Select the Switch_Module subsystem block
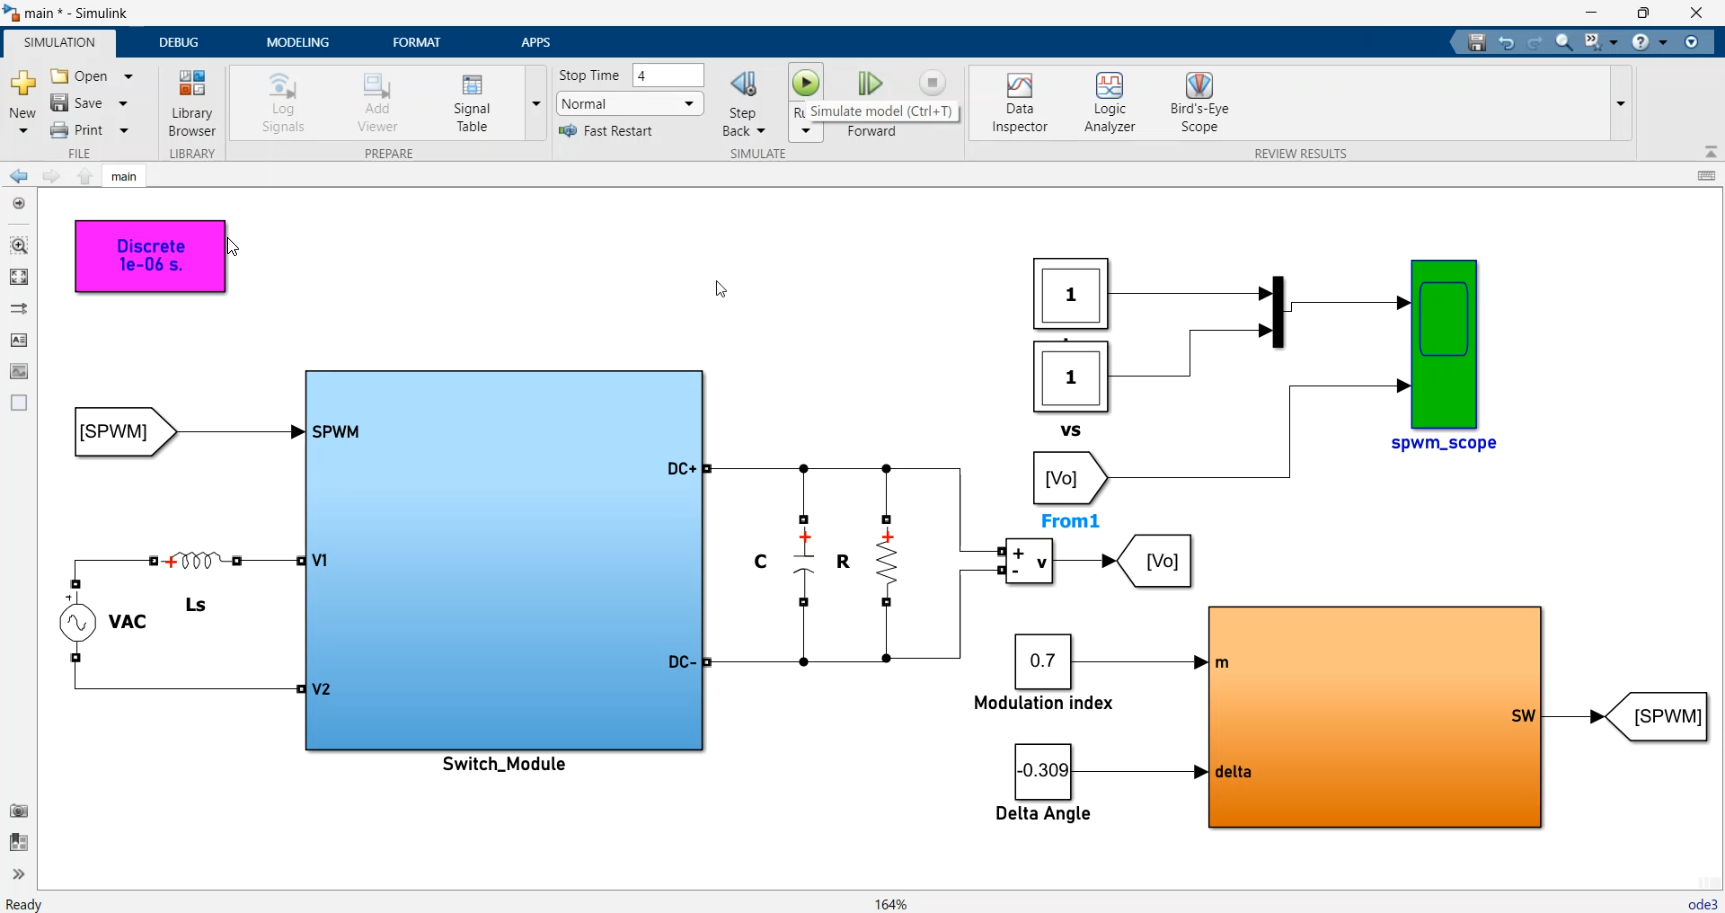 tap(504, 561)
